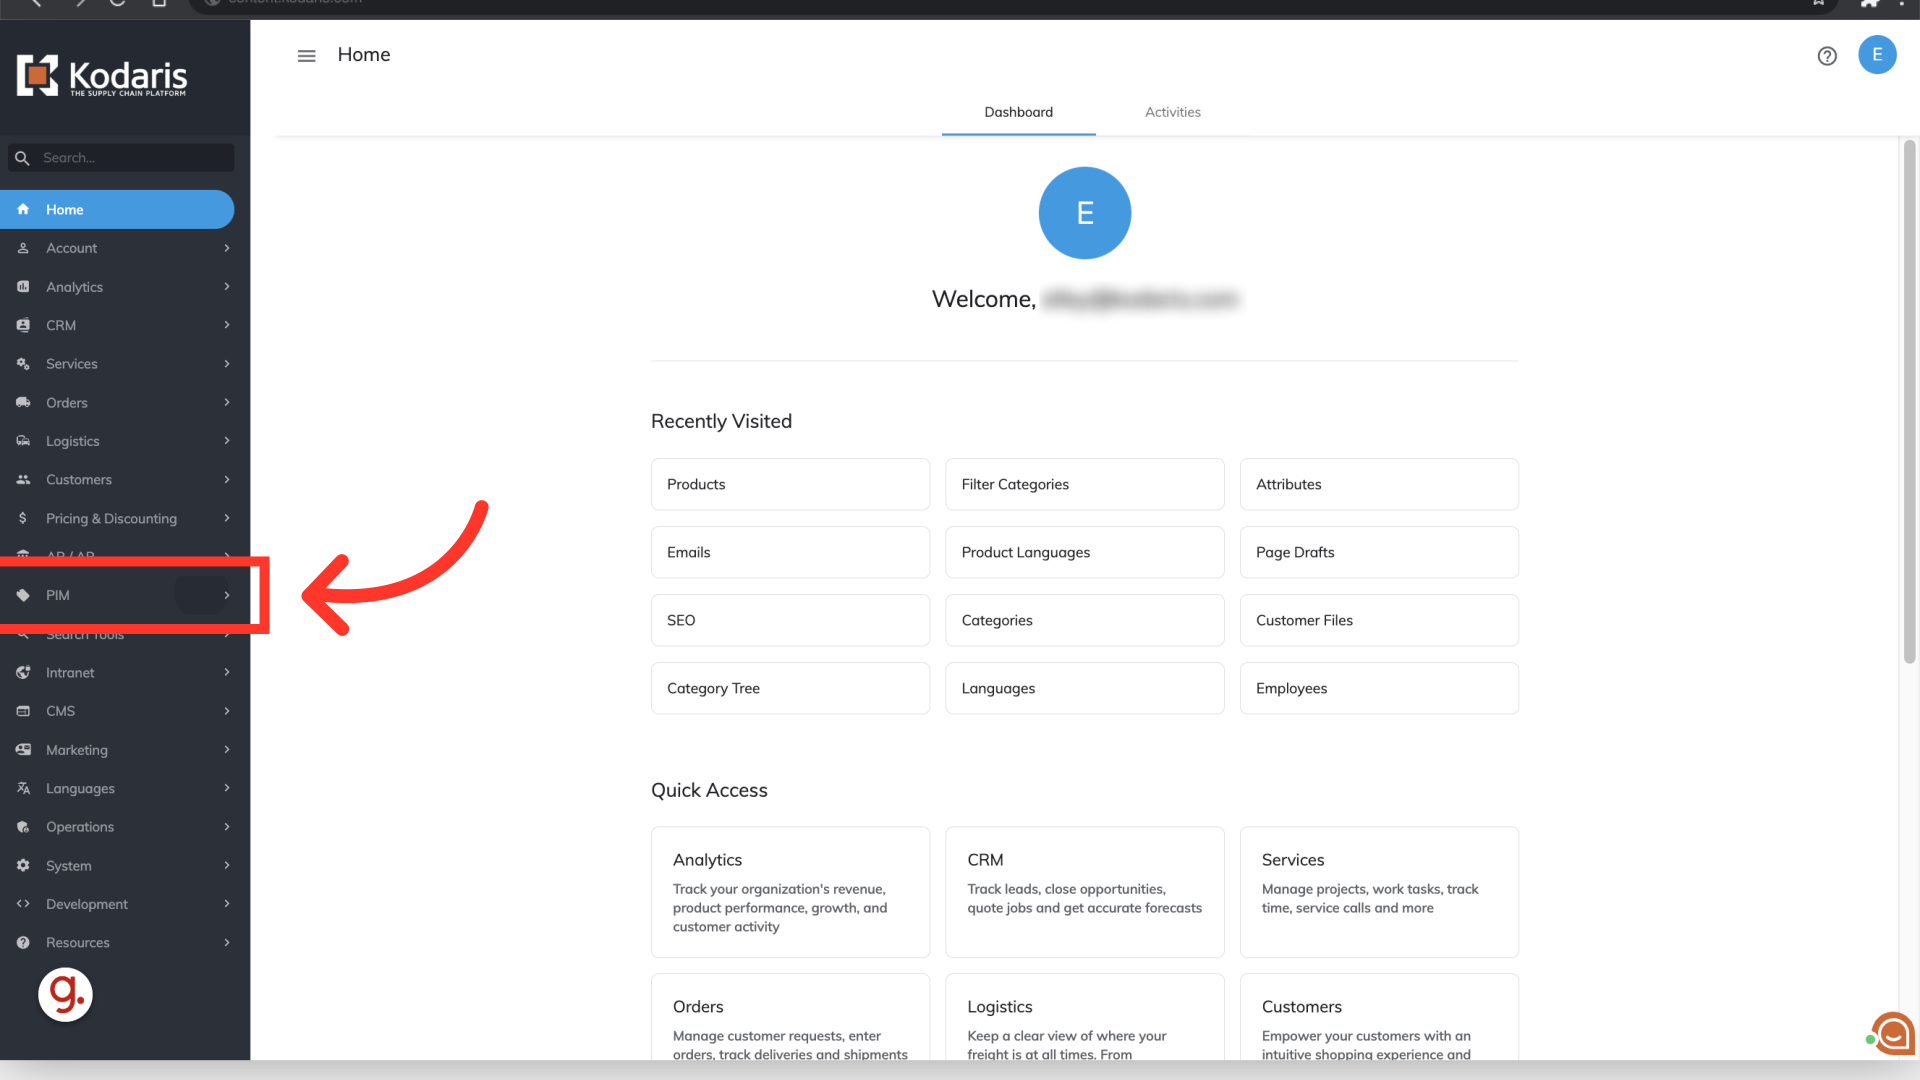Screen dimensions: 1920x1080
Task: Expand the Customers section chevron
Action: click(x=227, y=480)
